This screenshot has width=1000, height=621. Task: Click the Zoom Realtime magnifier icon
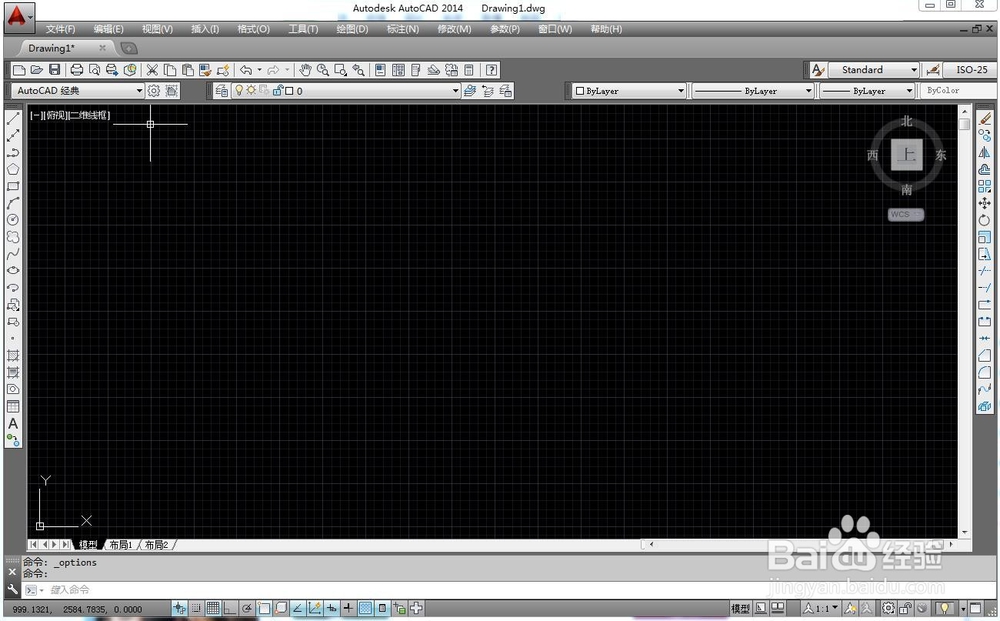pyautogui.click(x=323, y=70)
